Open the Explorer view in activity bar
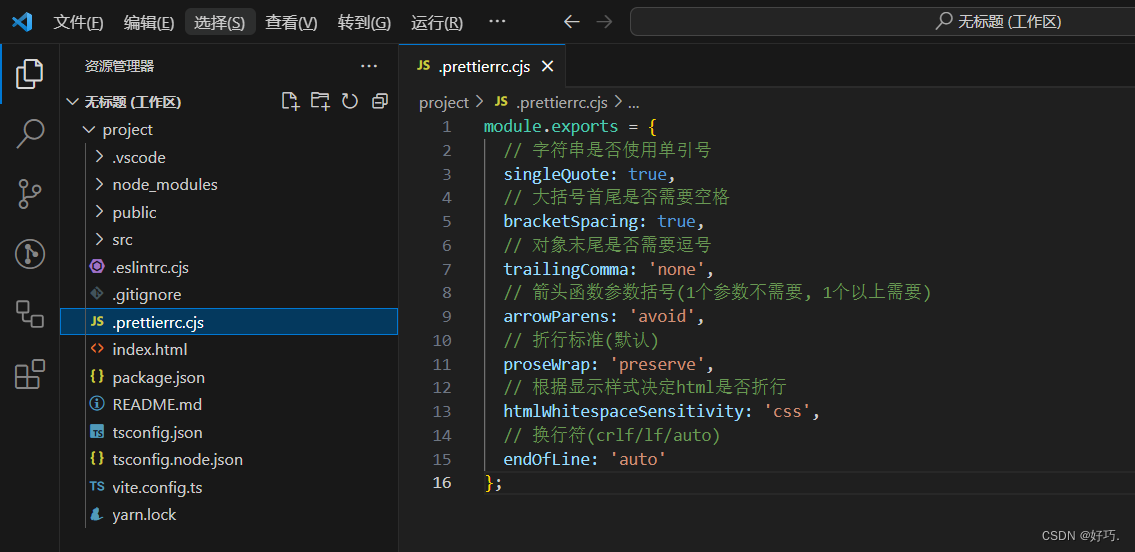The image size is (1135, 552). point(30,73)
